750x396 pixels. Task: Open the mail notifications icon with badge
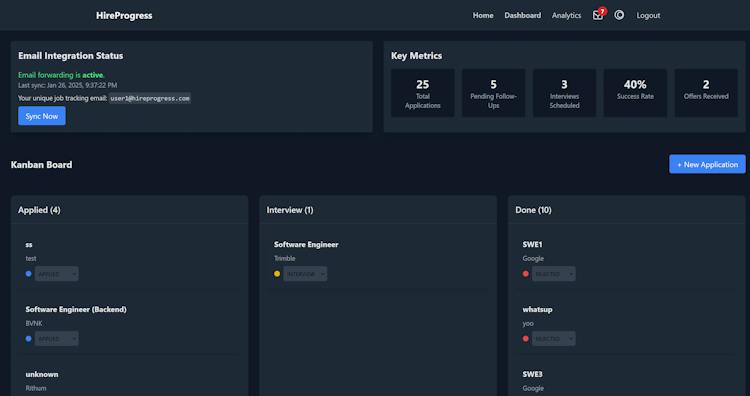[599, 14]
